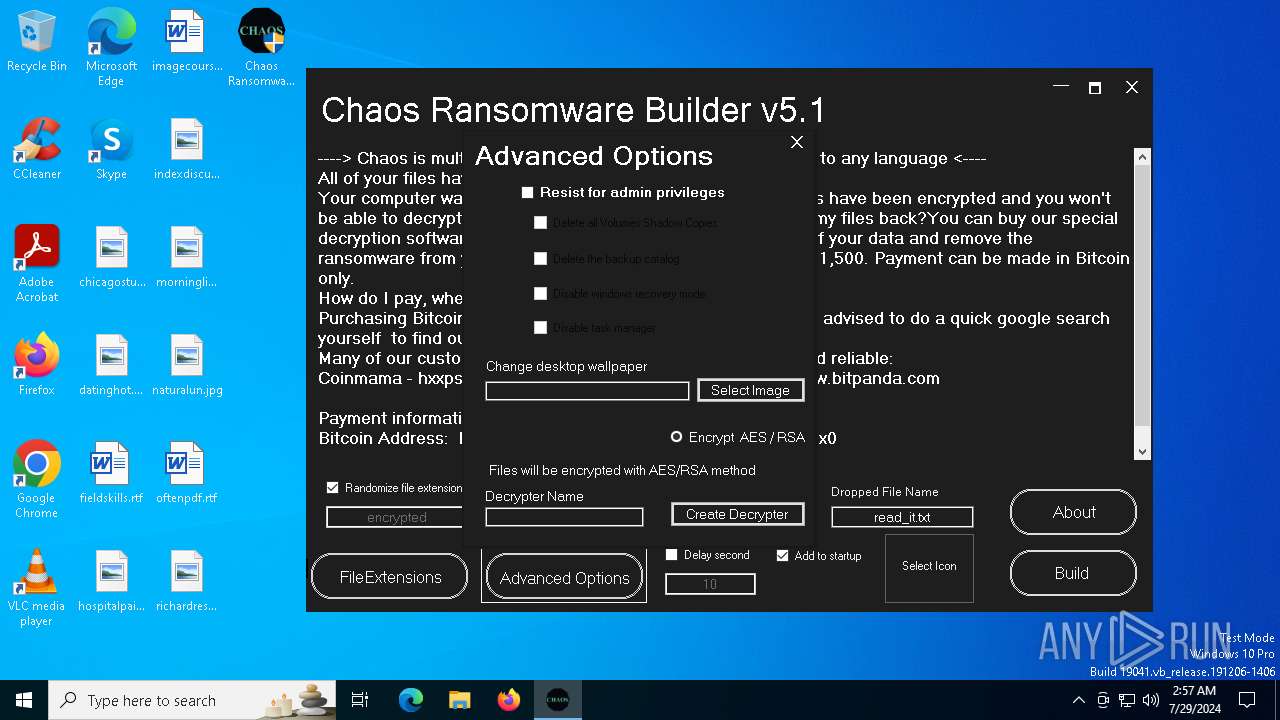Open Firefox desktop shortcut
This screenshot has width=1280, height=720.
point(37,365)
